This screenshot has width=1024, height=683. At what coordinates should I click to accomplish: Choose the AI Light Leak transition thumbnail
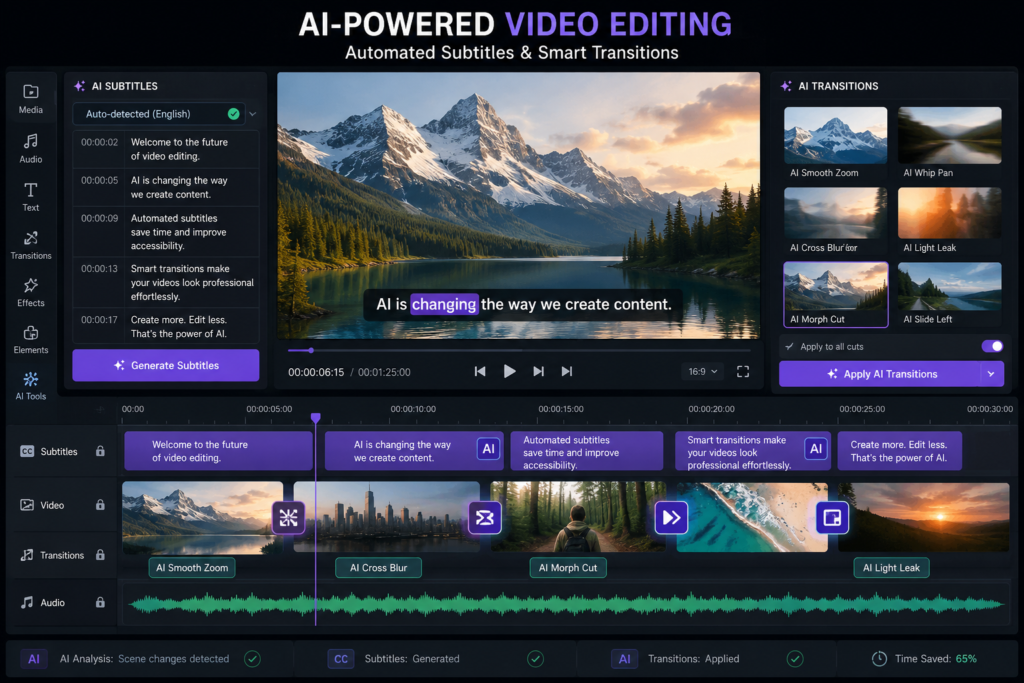pos(950,213)
